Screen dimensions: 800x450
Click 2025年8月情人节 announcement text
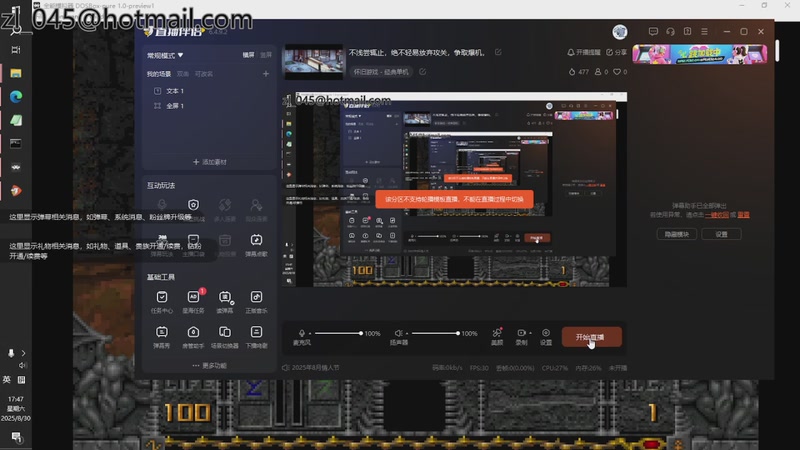pos(315,368)
